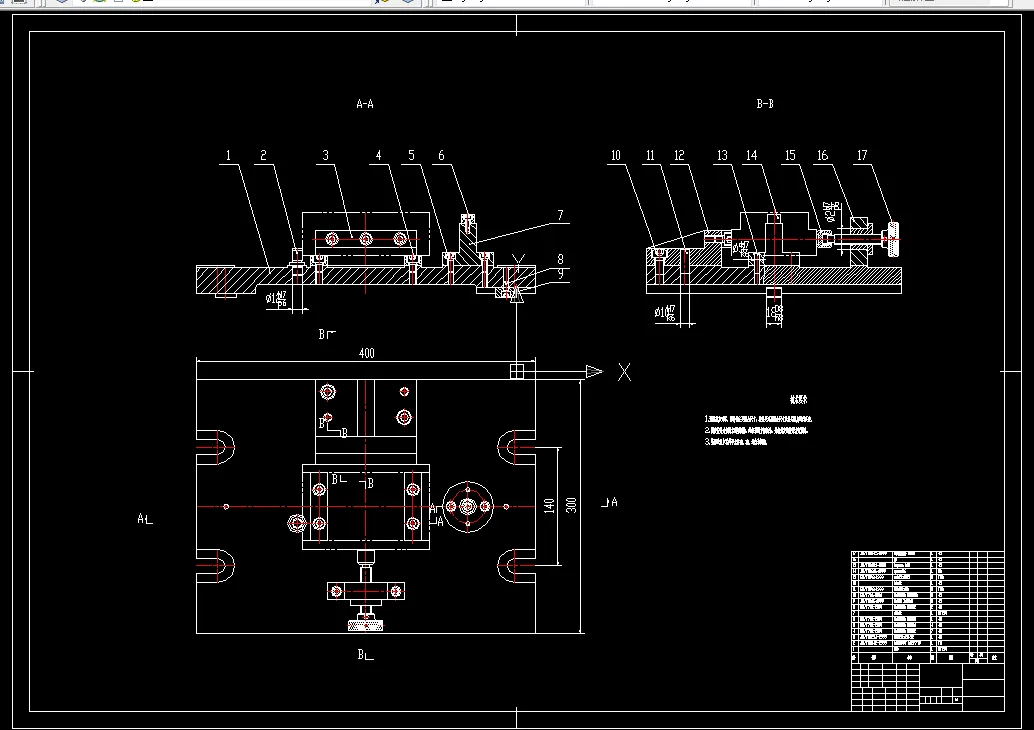This screenshot has width=1034, height=730.
Task: Click part callout number 10
Action: point(616,156)
